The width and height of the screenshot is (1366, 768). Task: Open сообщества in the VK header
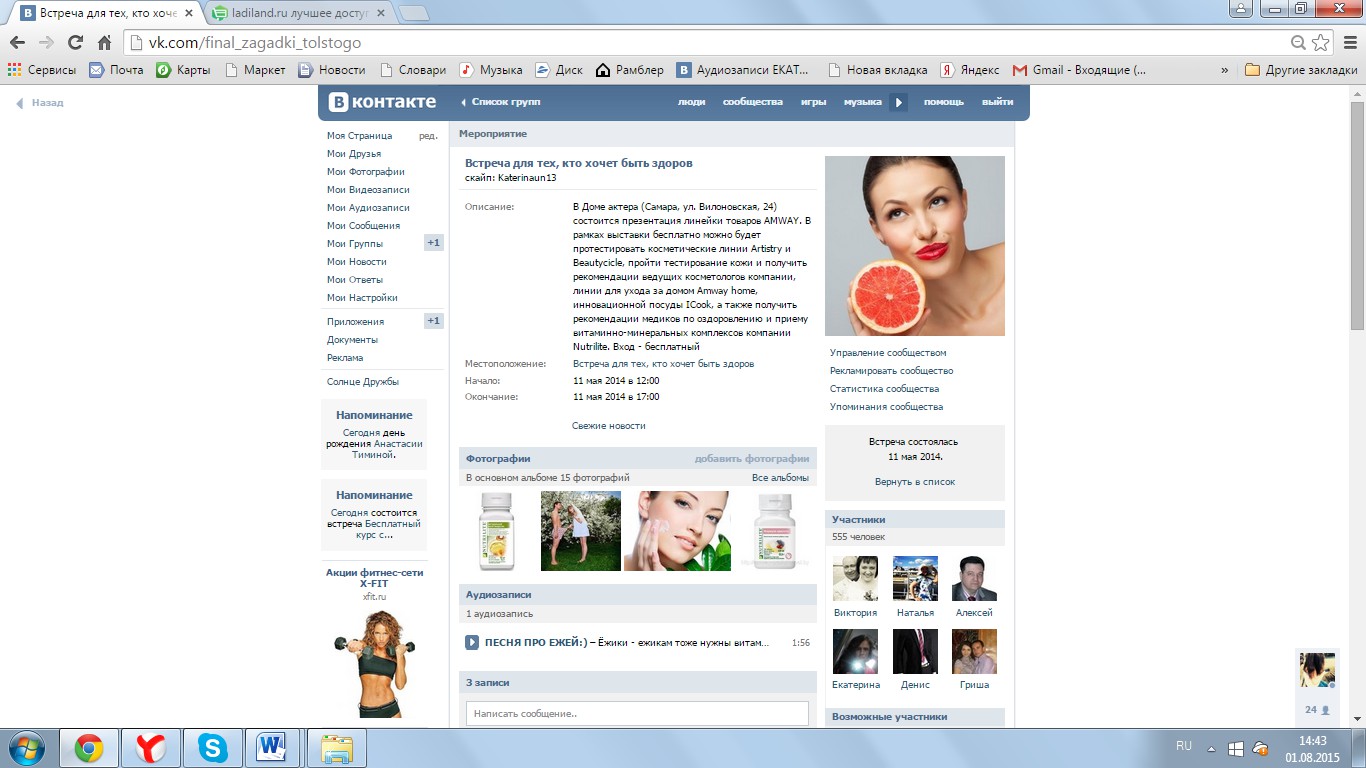pos(752,102)
